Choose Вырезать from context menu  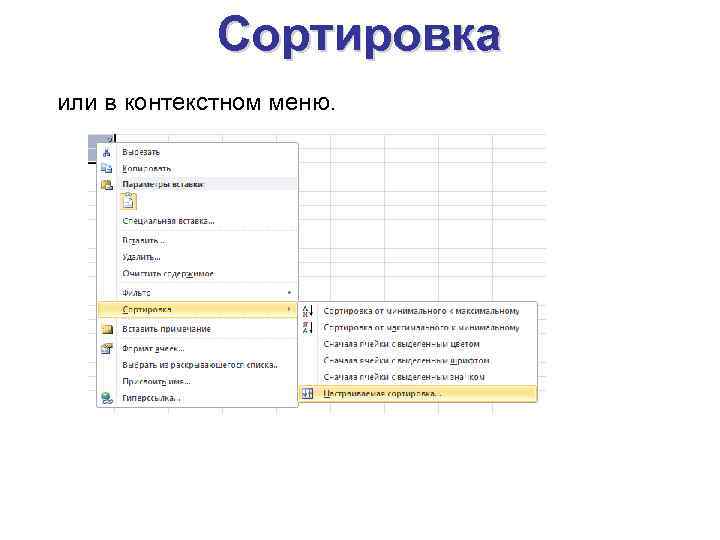point(141,152)
